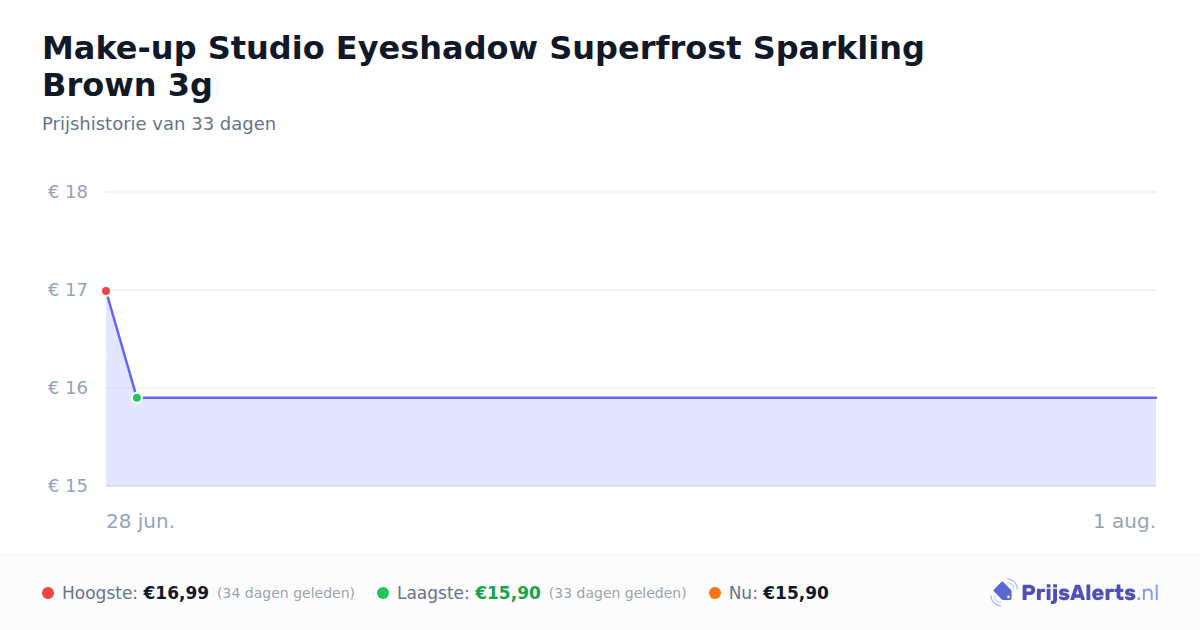Click the € 17 axis label

pyautogui.click(x=68, y=290)
